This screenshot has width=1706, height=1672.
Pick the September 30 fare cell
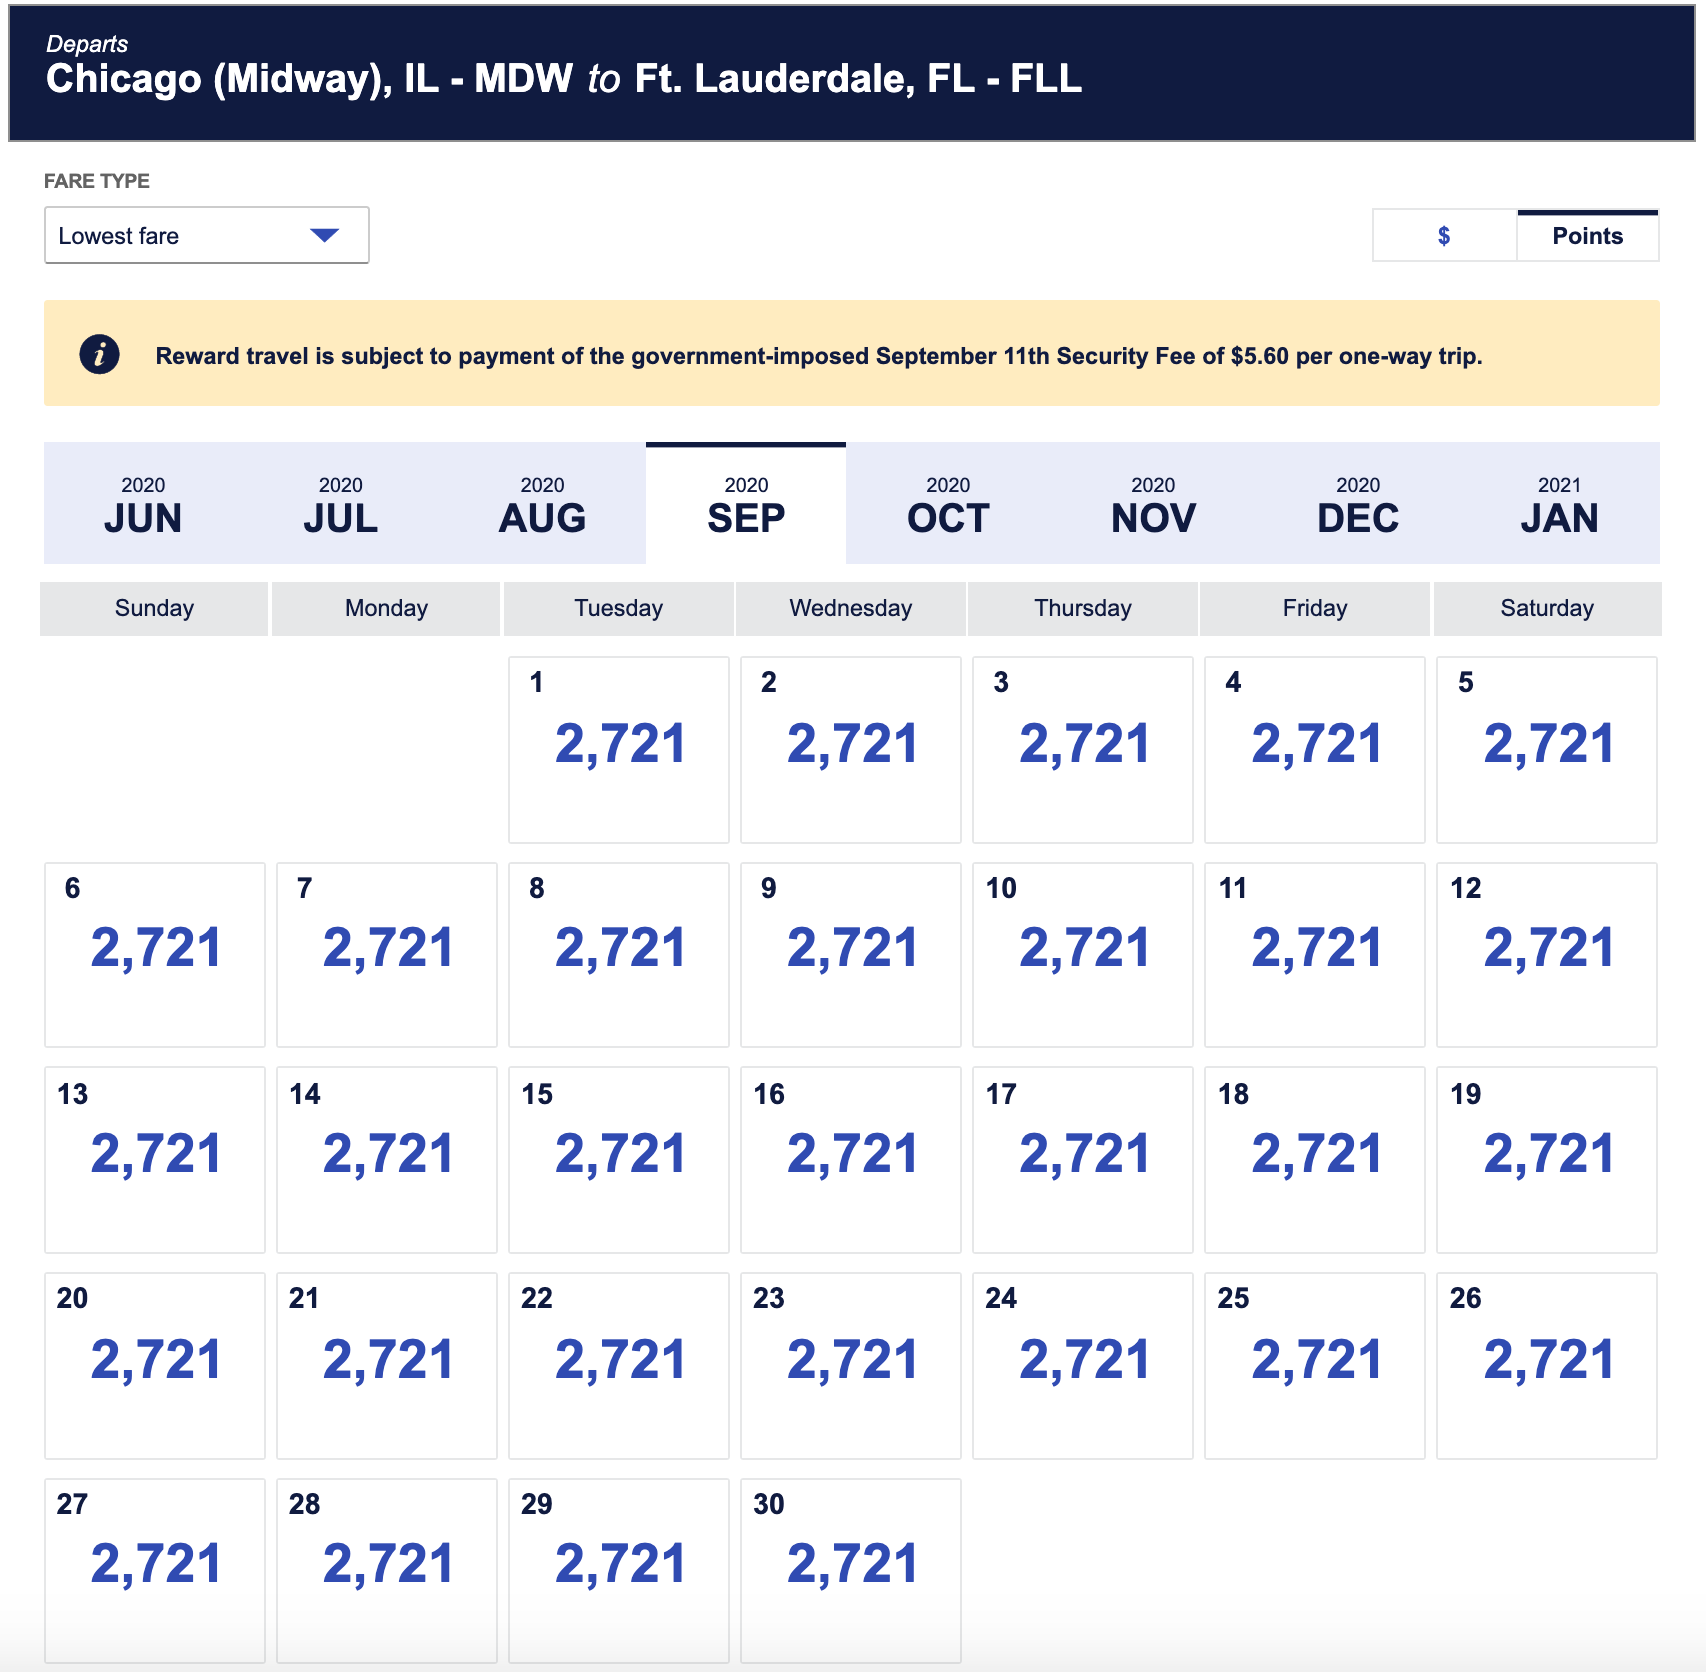851,1571
